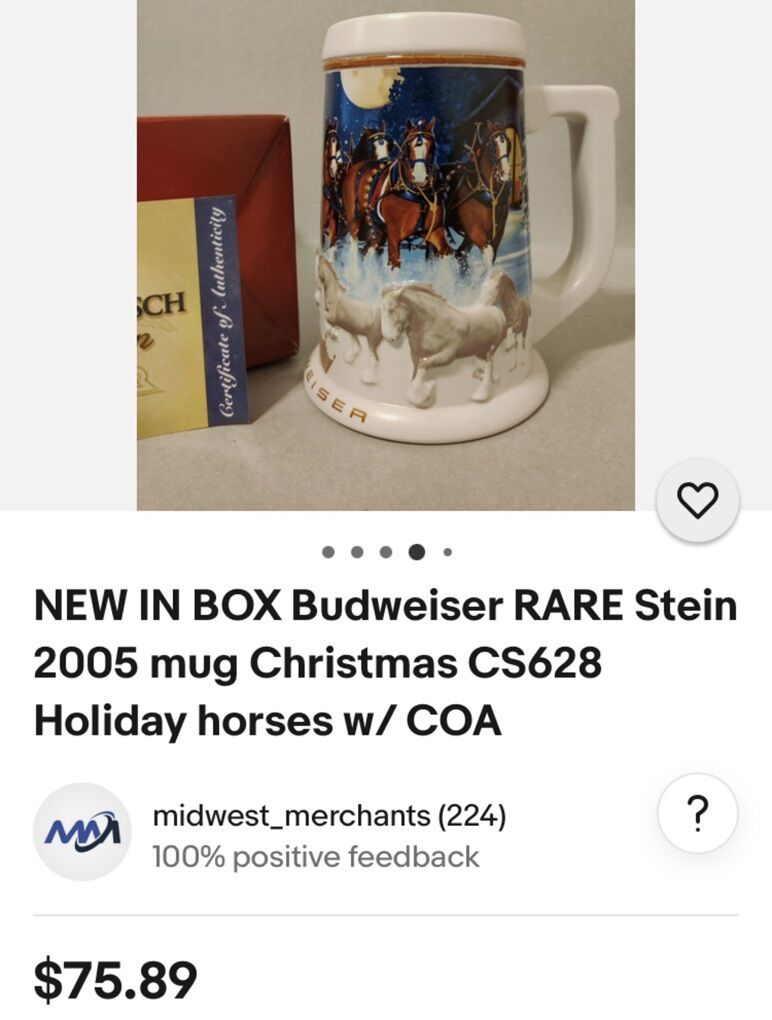Tap the red box in the photo
This screenshot has height=1020, width=772.
click(218, 241)
